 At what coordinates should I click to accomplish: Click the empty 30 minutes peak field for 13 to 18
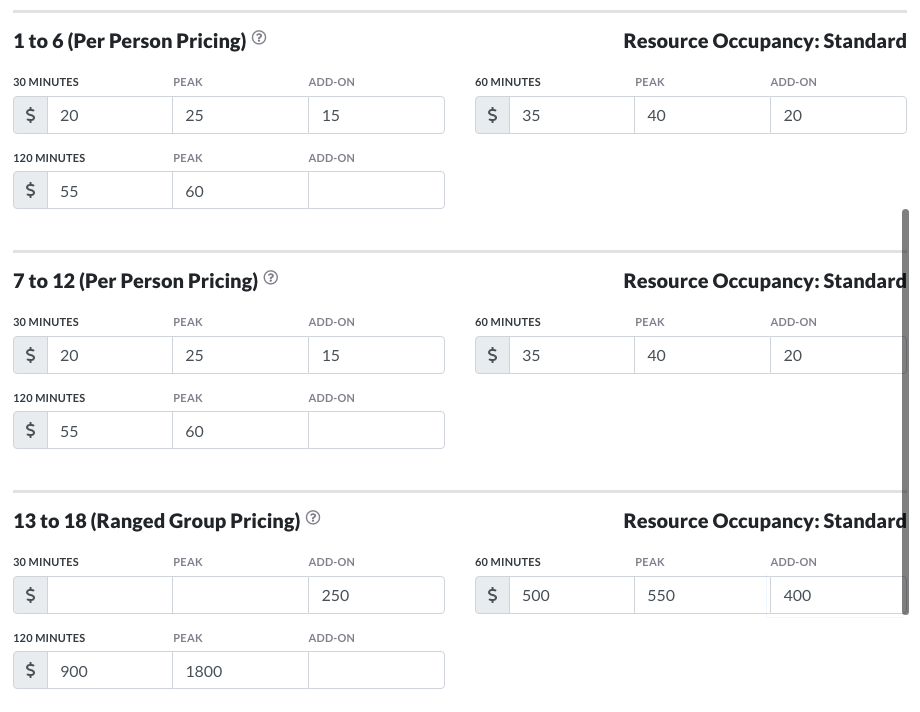pyautogui.click(x=240, y=595)
